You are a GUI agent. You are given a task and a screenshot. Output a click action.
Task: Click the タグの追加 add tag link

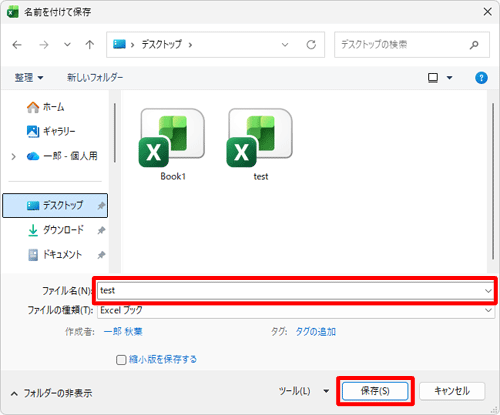pos(316,332)
